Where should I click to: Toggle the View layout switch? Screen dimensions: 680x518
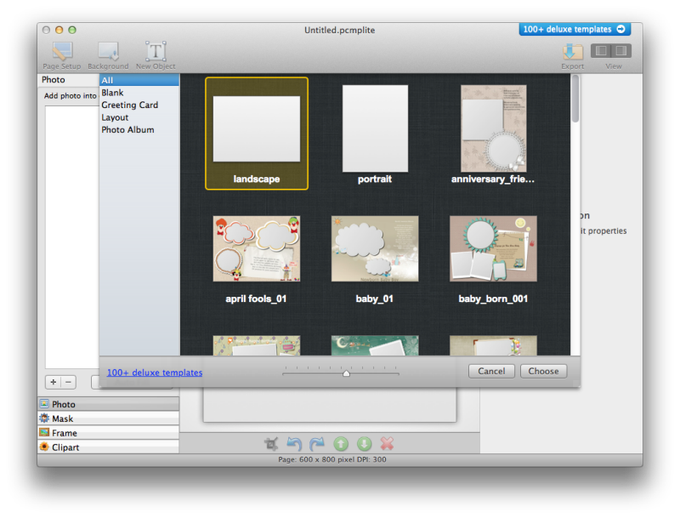pos(611,51)
